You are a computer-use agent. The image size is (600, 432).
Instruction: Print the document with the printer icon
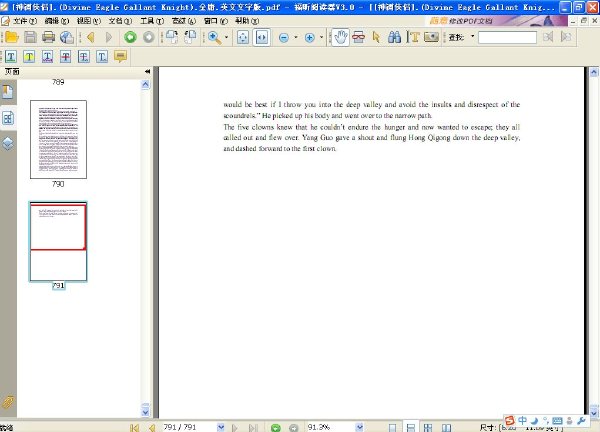pos(48,37)
